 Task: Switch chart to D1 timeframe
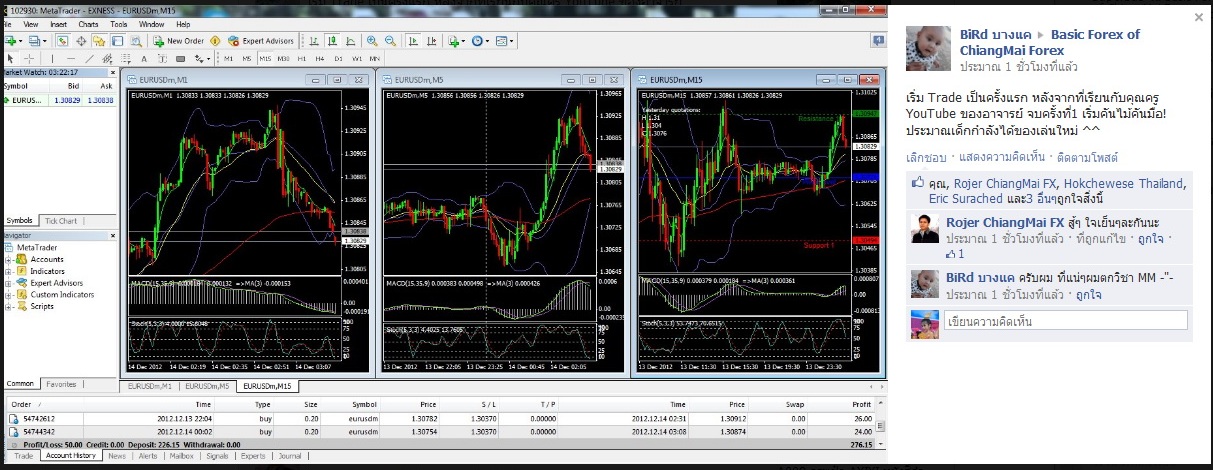coord(338,59)
